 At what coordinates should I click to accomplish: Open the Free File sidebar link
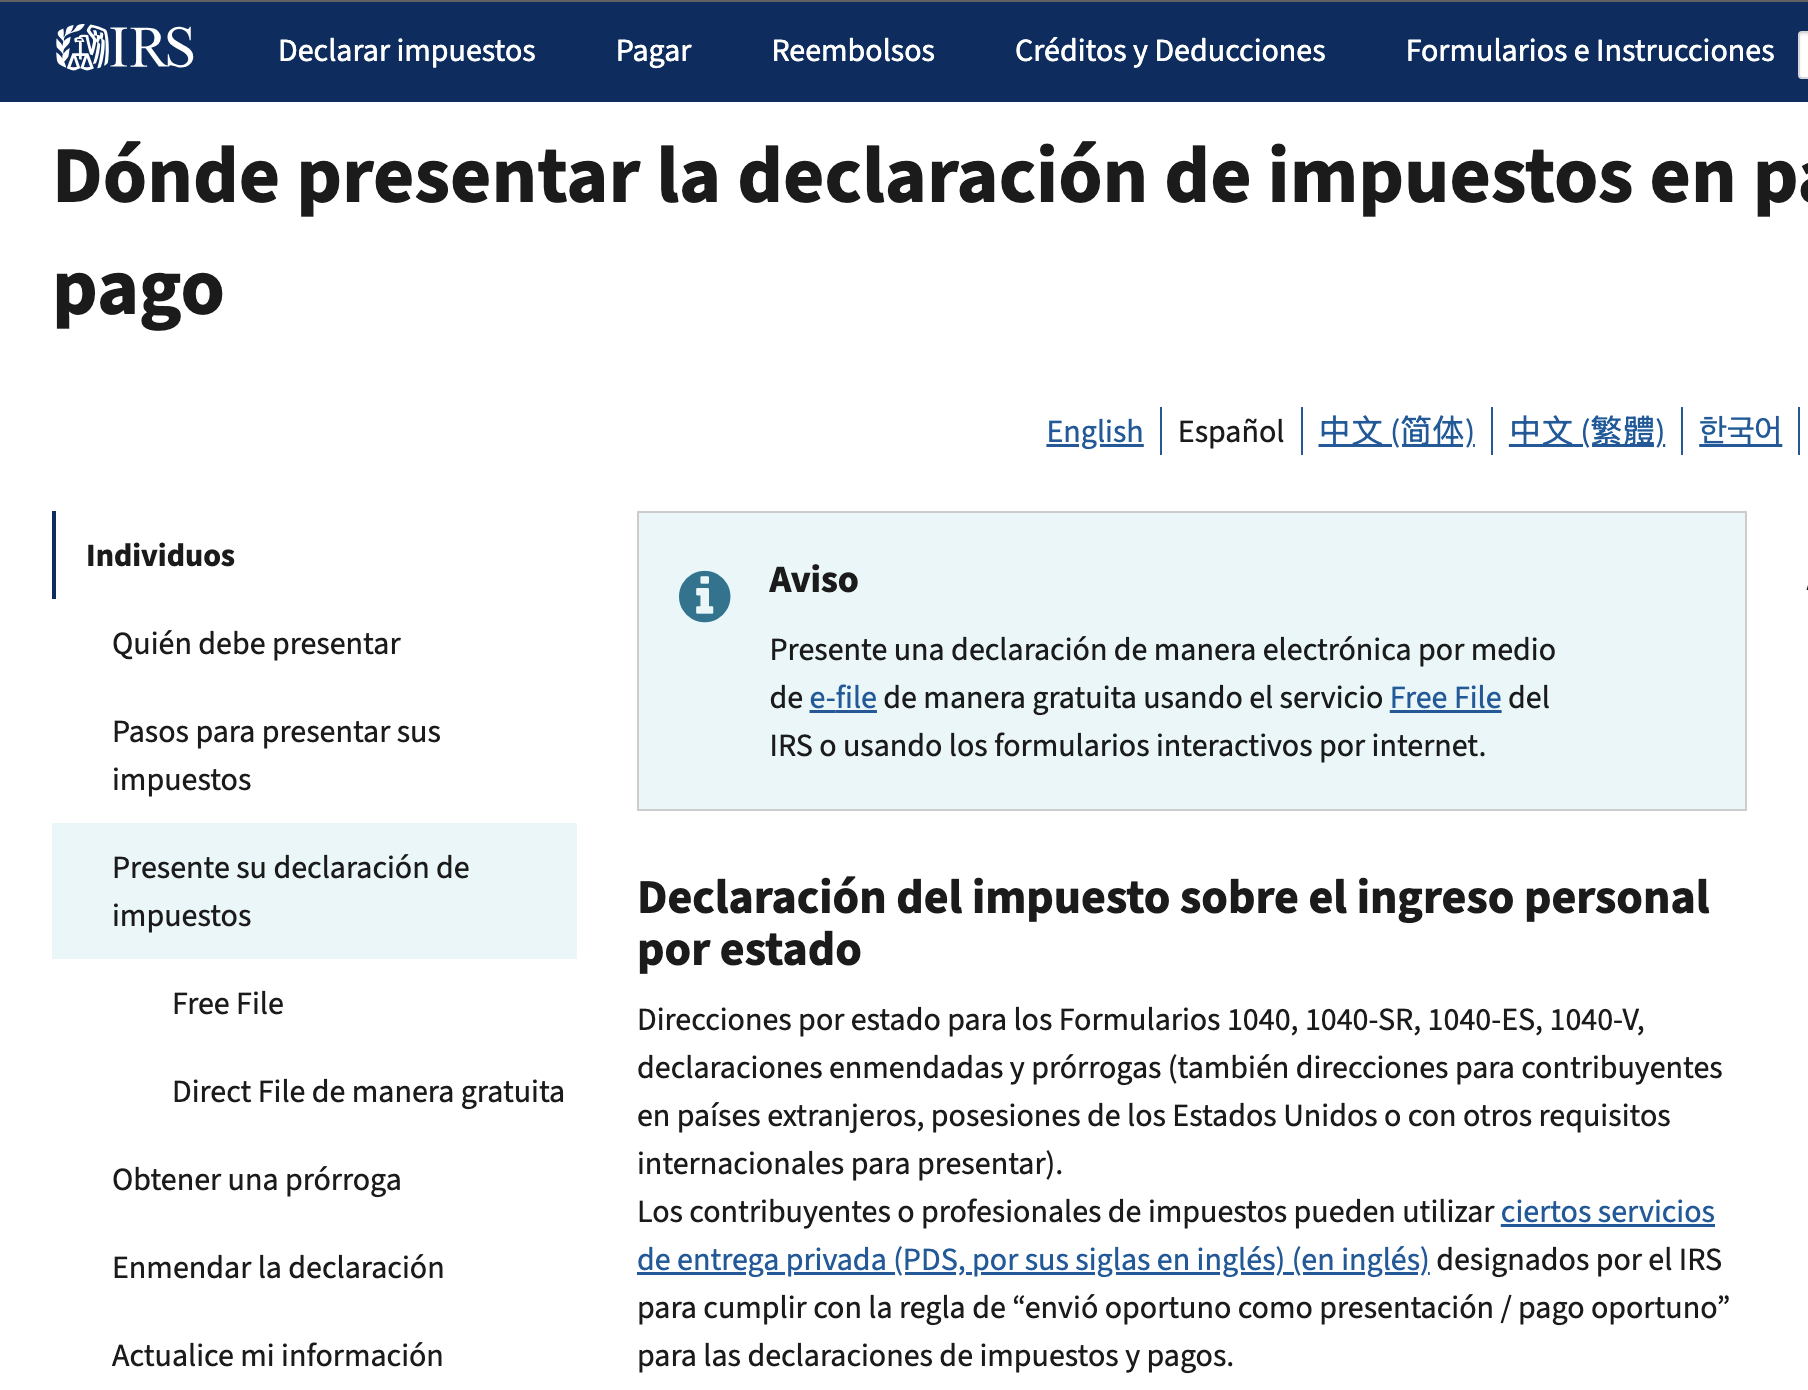click(227, 1002)
